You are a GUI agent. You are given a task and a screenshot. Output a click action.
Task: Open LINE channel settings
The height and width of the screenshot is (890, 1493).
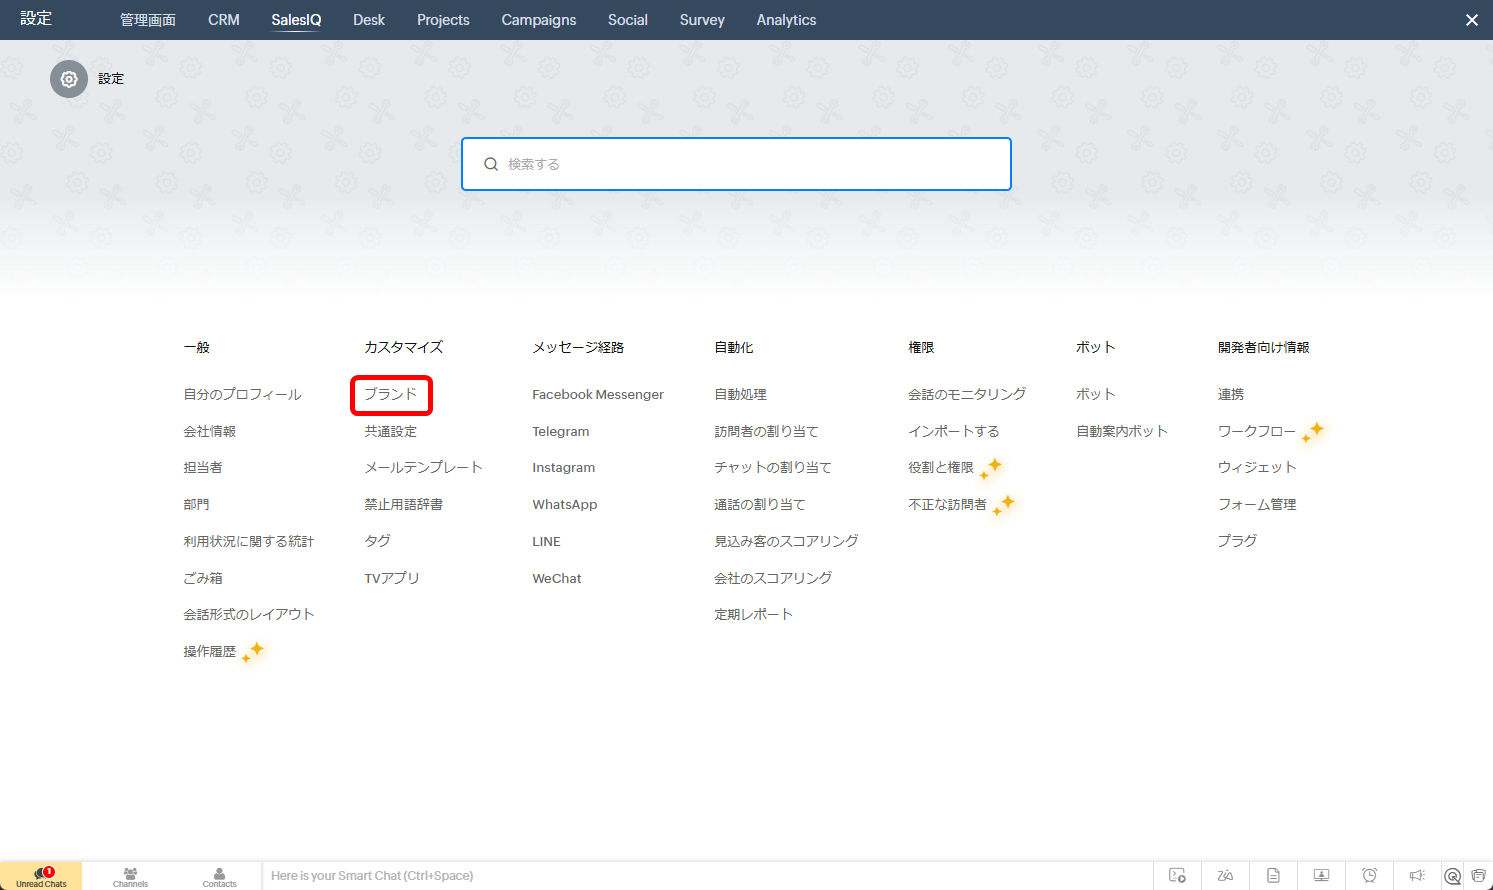tap(547, 541)
